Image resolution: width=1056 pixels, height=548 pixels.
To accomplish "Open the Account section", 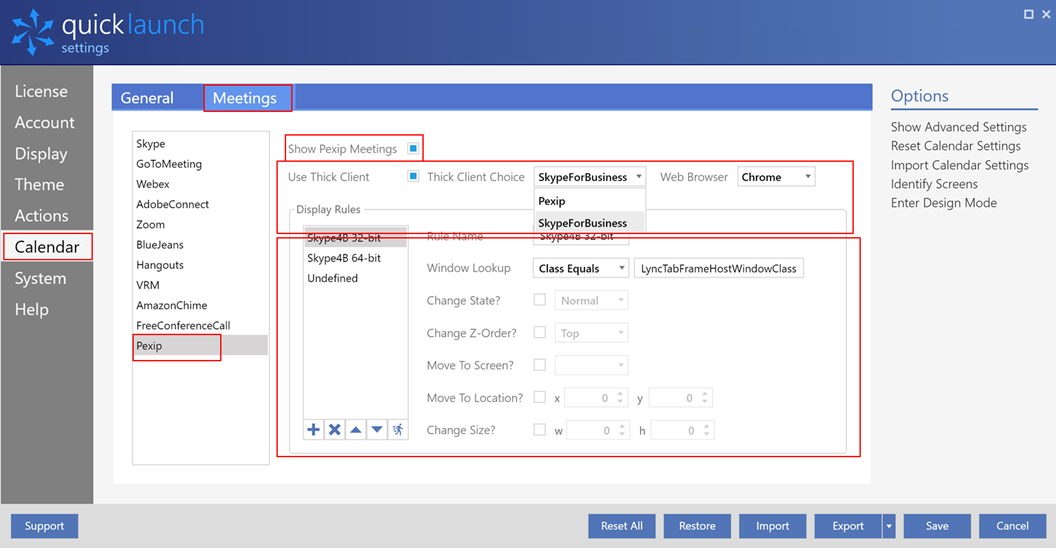I will 44,123.
